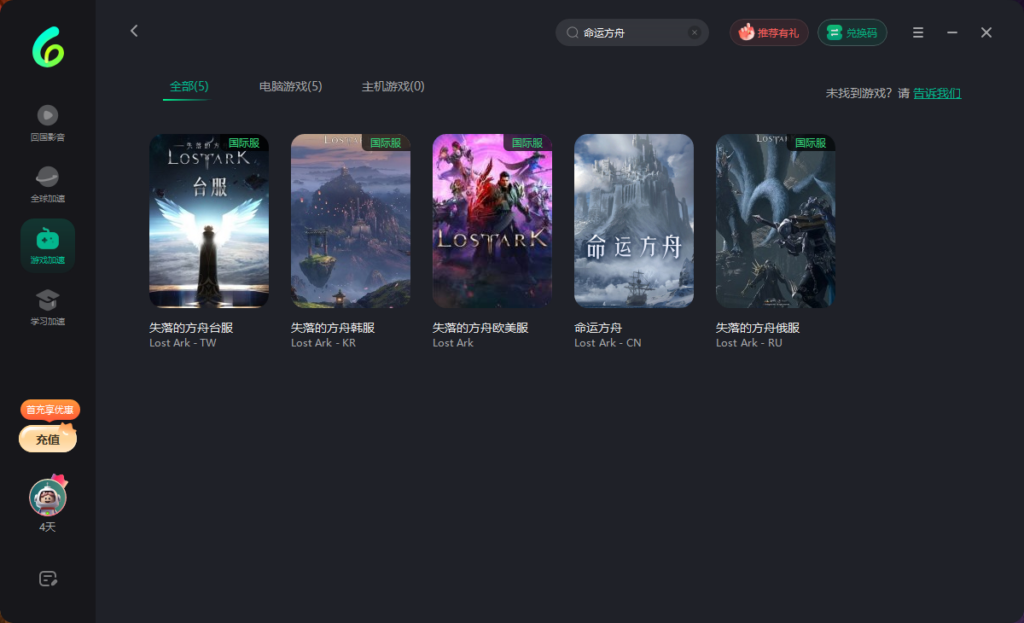Click the back arrow icon
1024x623 pixels.
tap(134, 31)
